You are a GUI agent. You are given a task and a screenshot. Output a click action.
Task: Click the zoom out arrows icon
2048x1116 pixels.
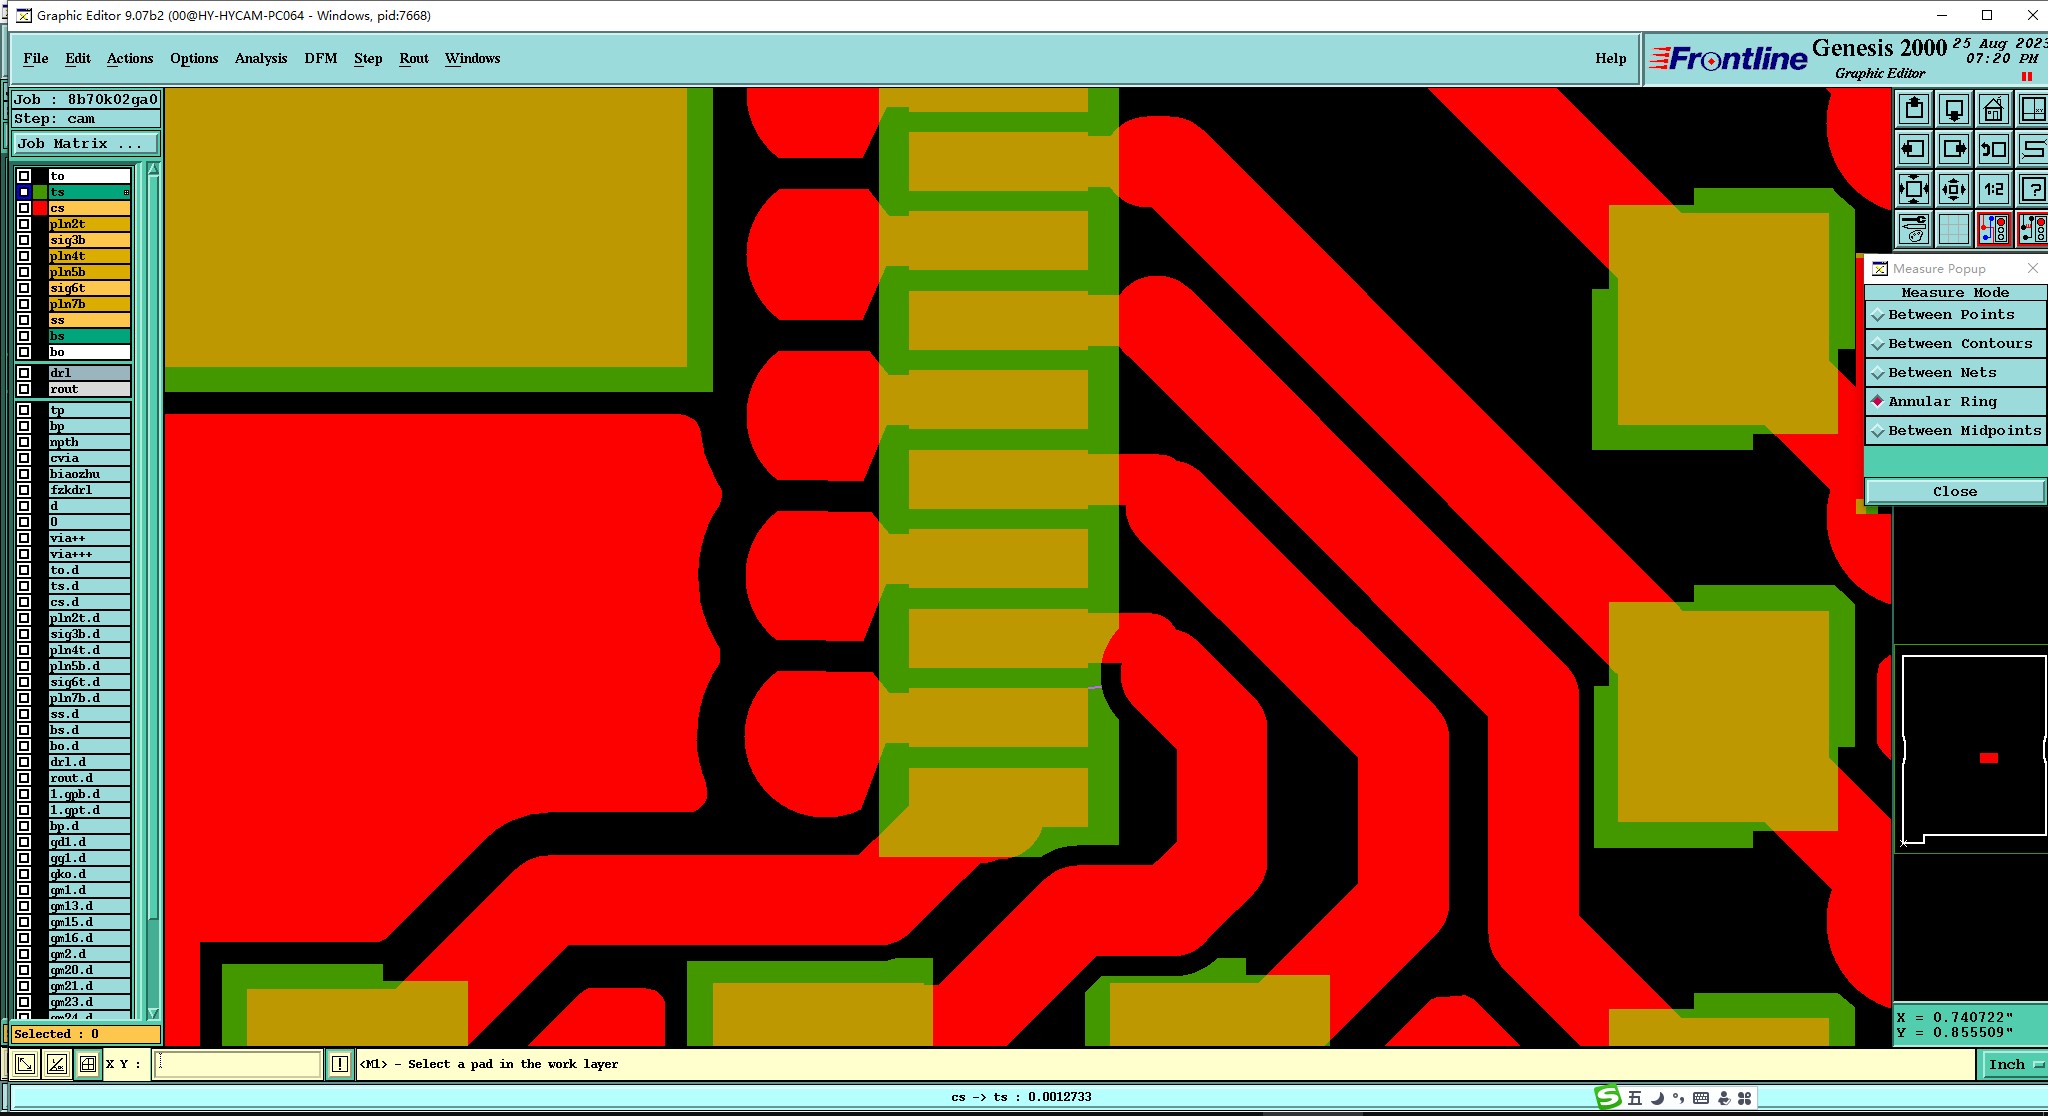click(x=1953, y=189)
